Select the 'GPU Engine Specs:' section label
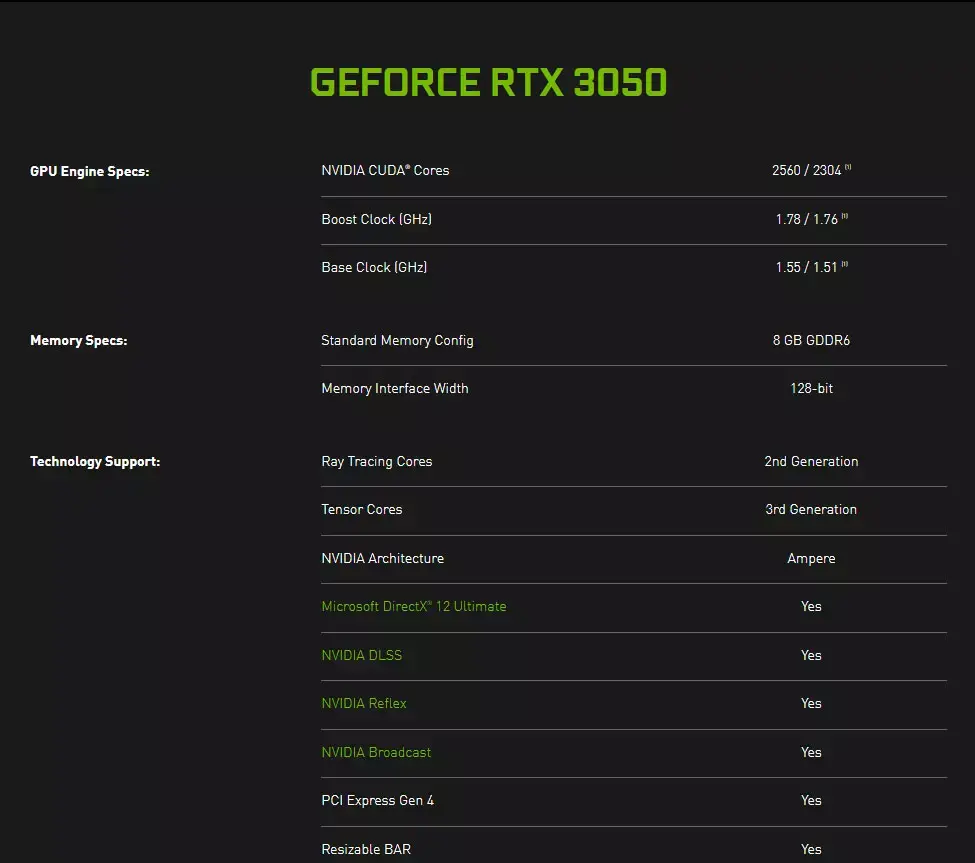The image size is (975, 863). 90,172
